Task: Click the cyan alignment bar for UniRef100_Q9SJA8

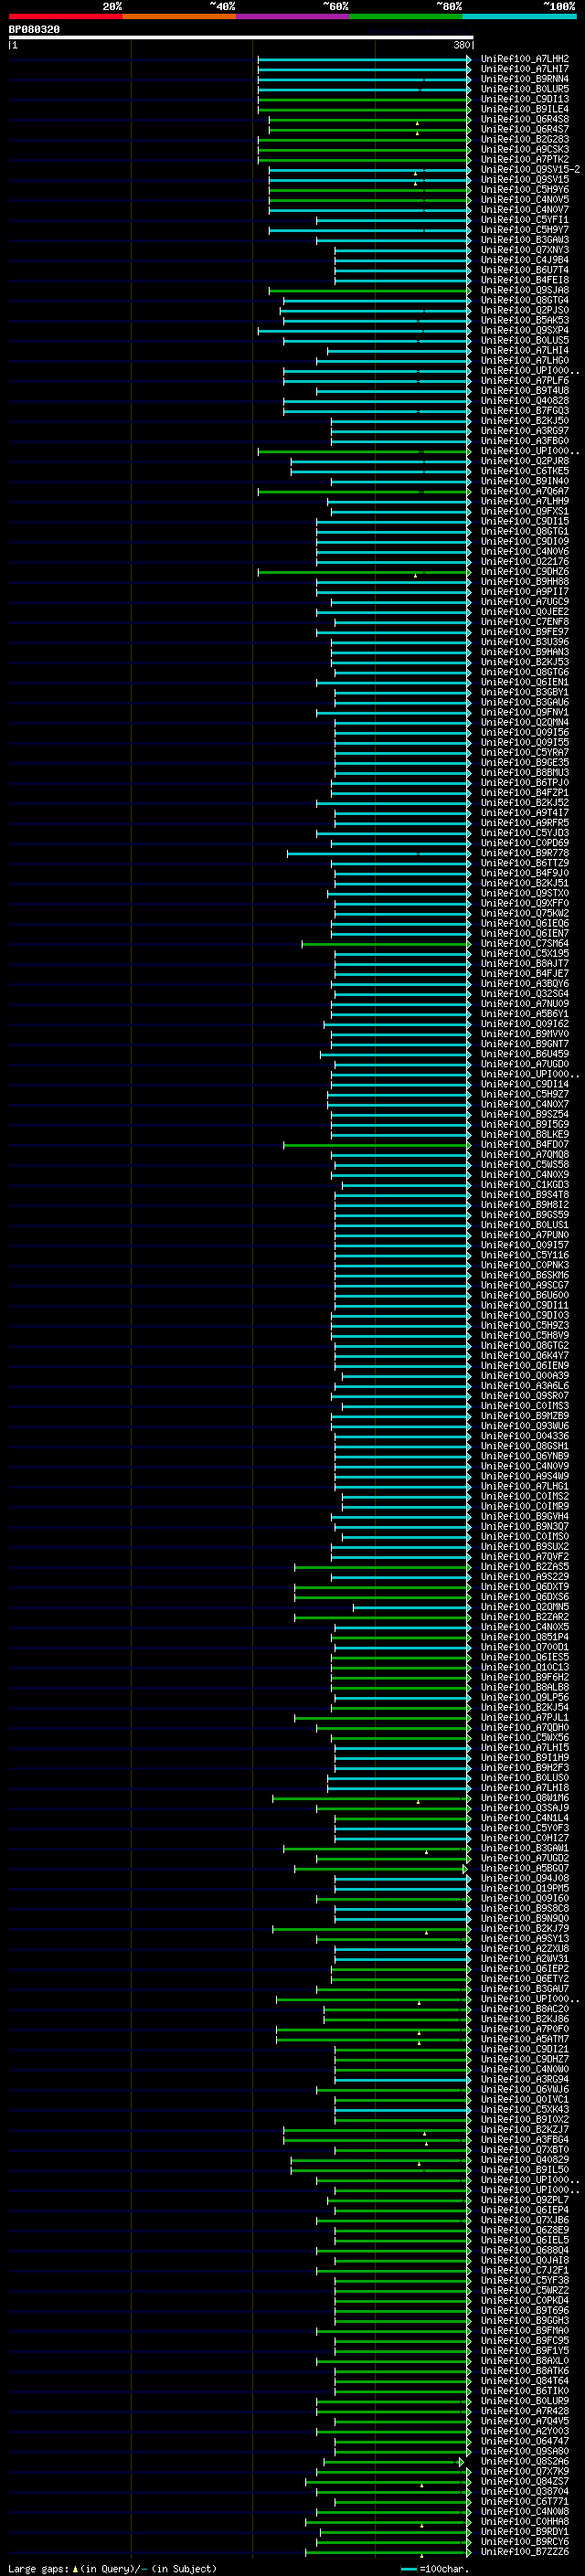Action: [x=368, y=291]
